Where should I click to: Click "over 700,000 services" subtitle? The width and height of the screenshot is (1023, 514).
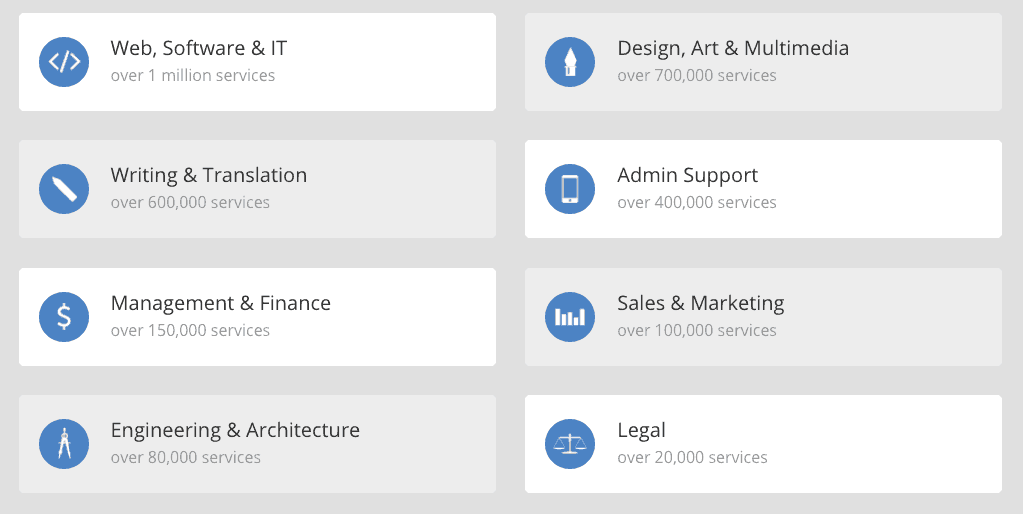pos(697,76)
